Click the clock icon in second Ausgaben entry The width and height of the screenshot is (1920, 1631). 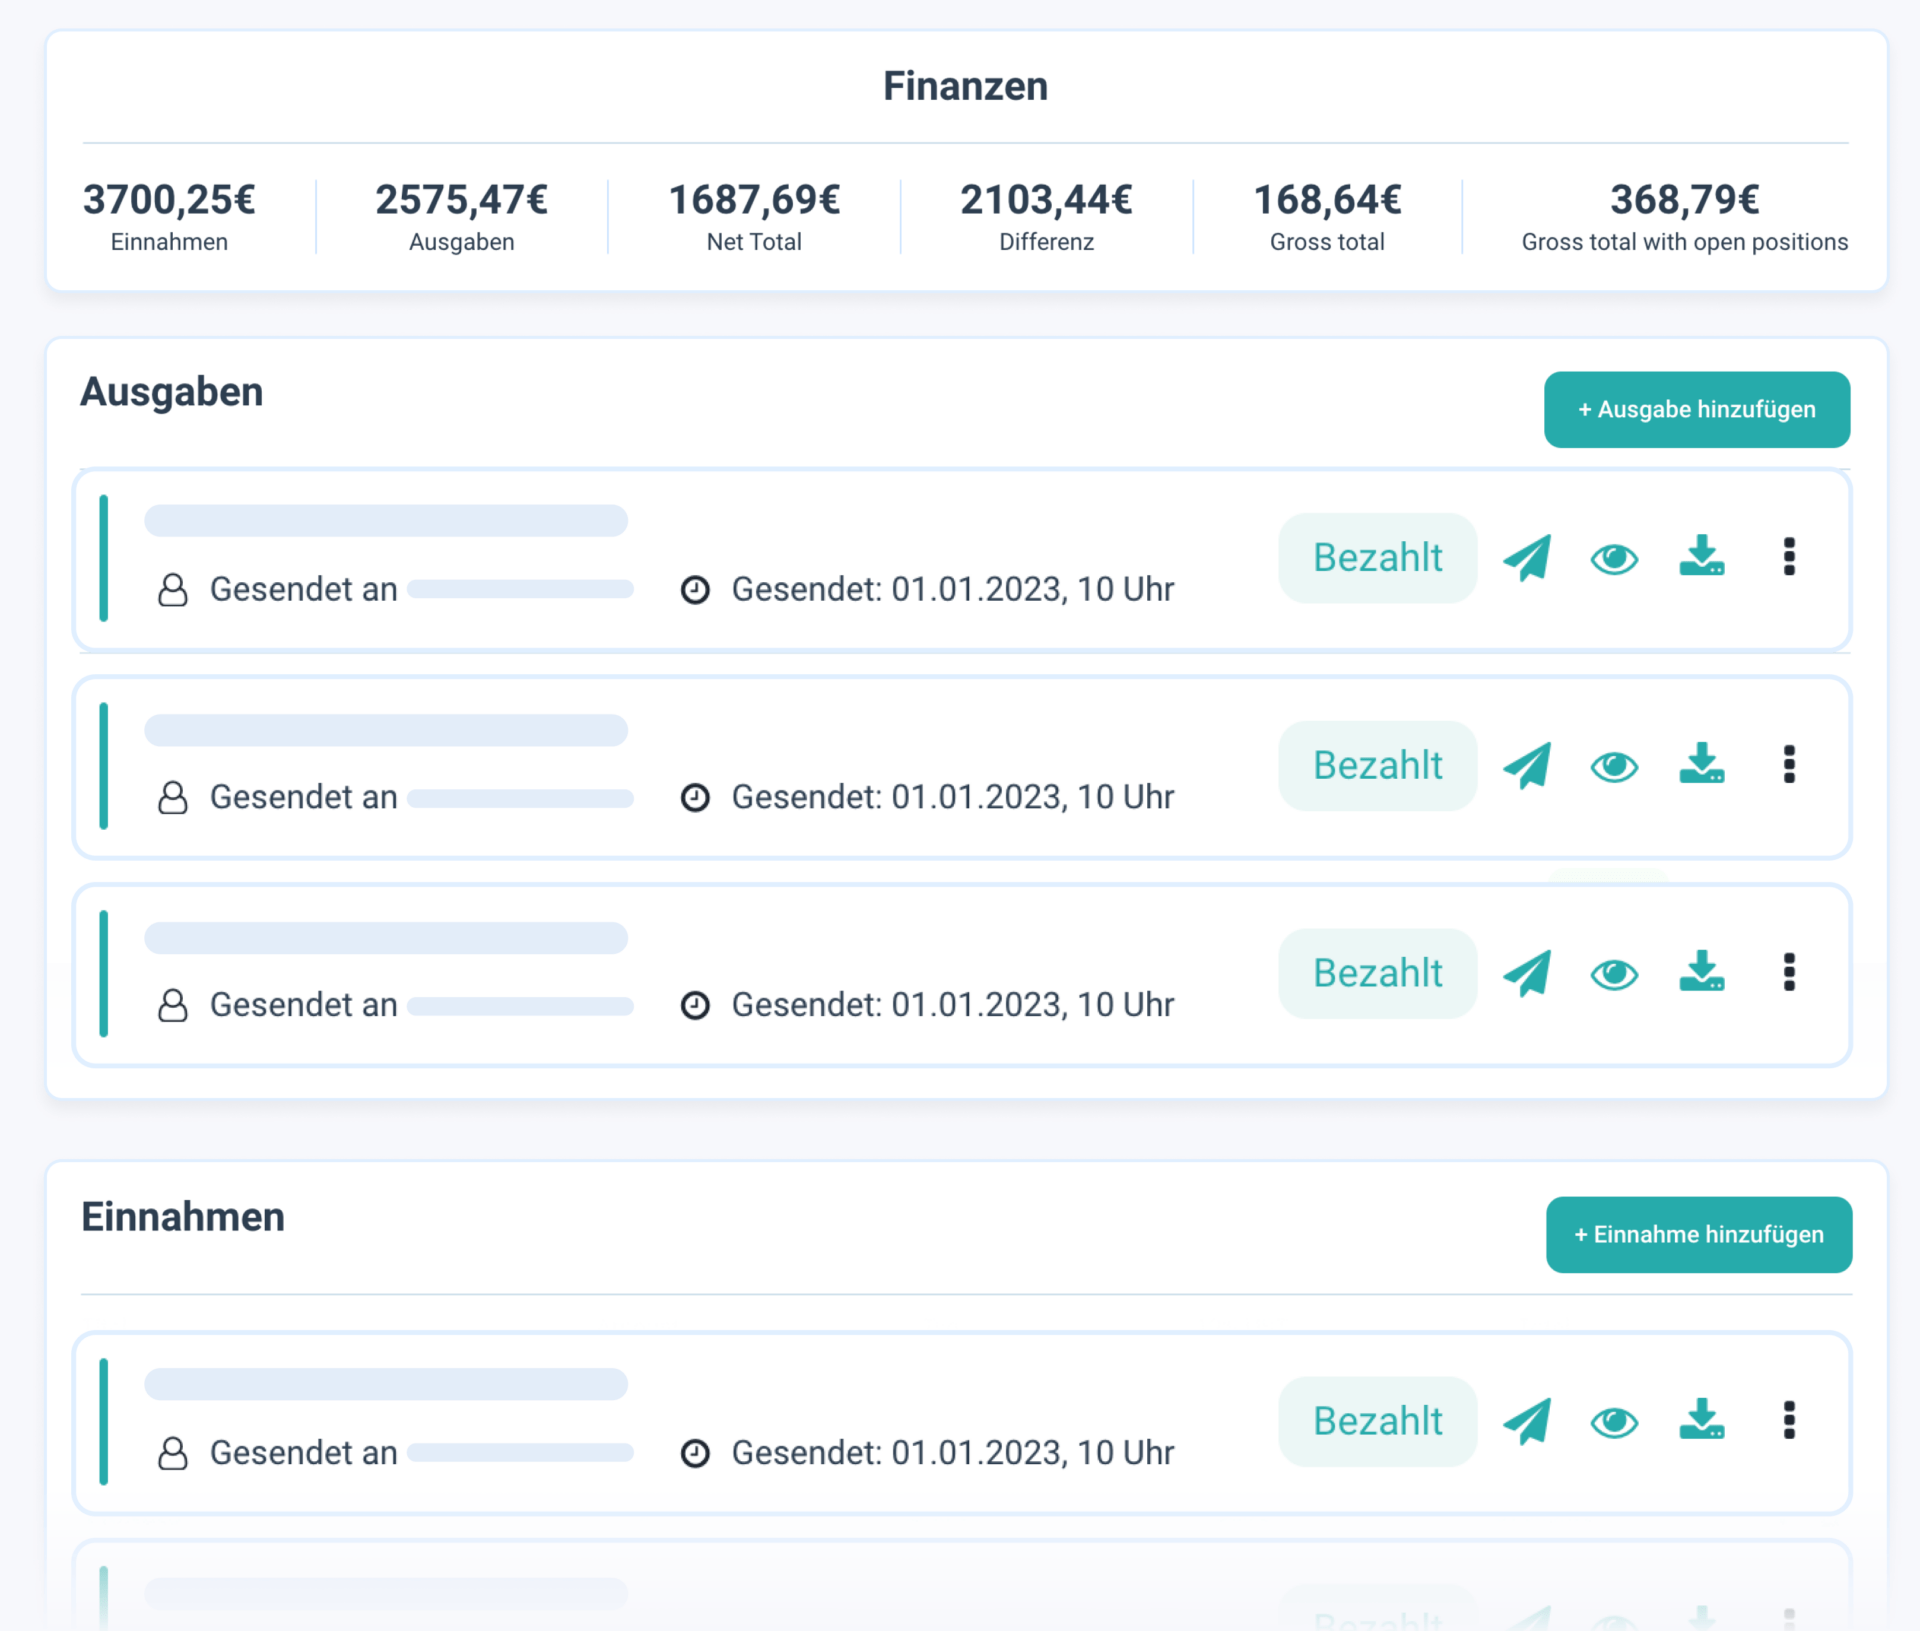[695, 799]
